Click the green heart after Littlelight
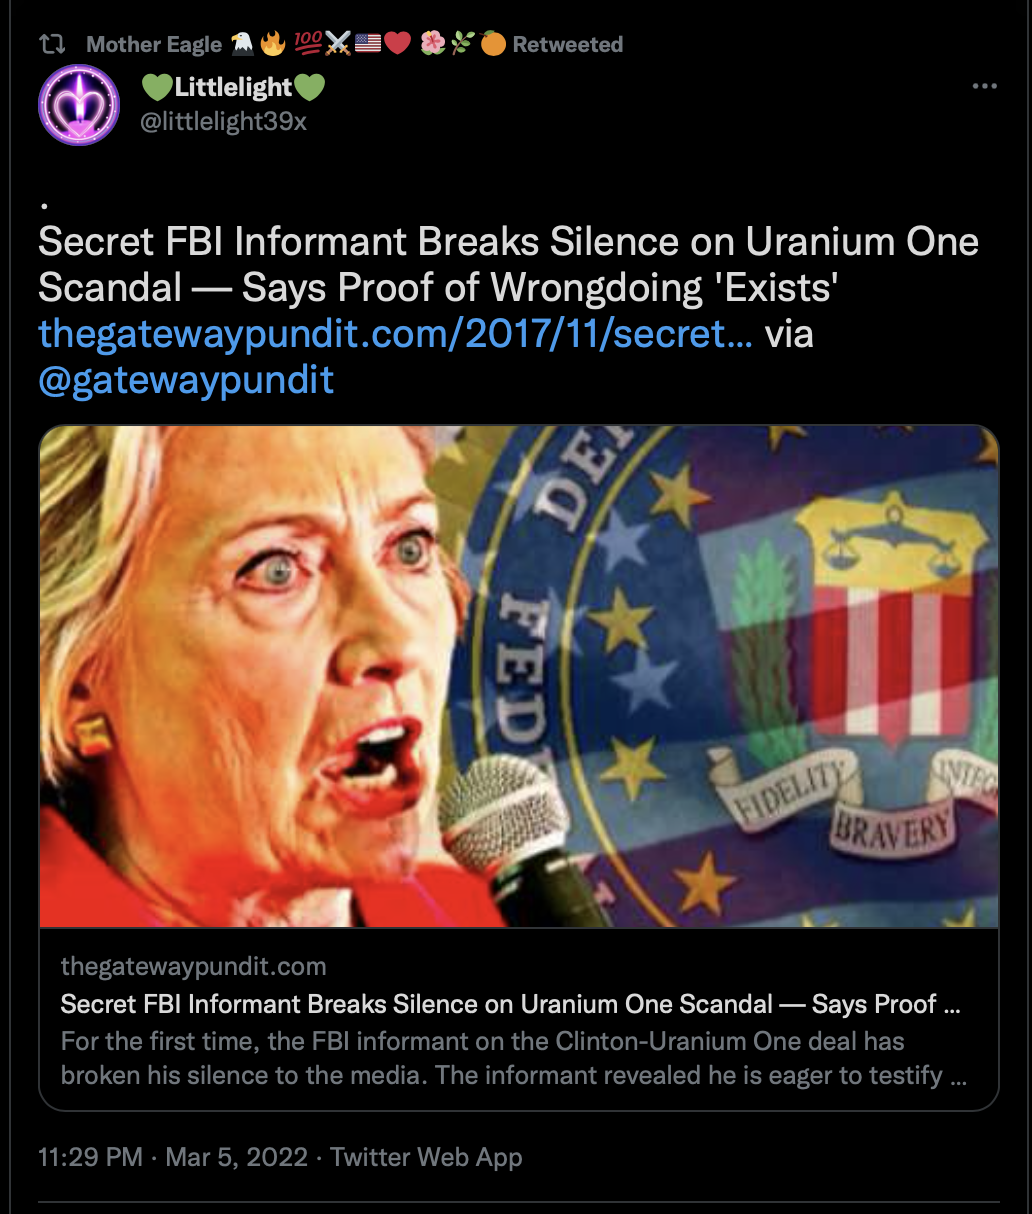Viewport: 1032px width, 1214px height. 309,88
